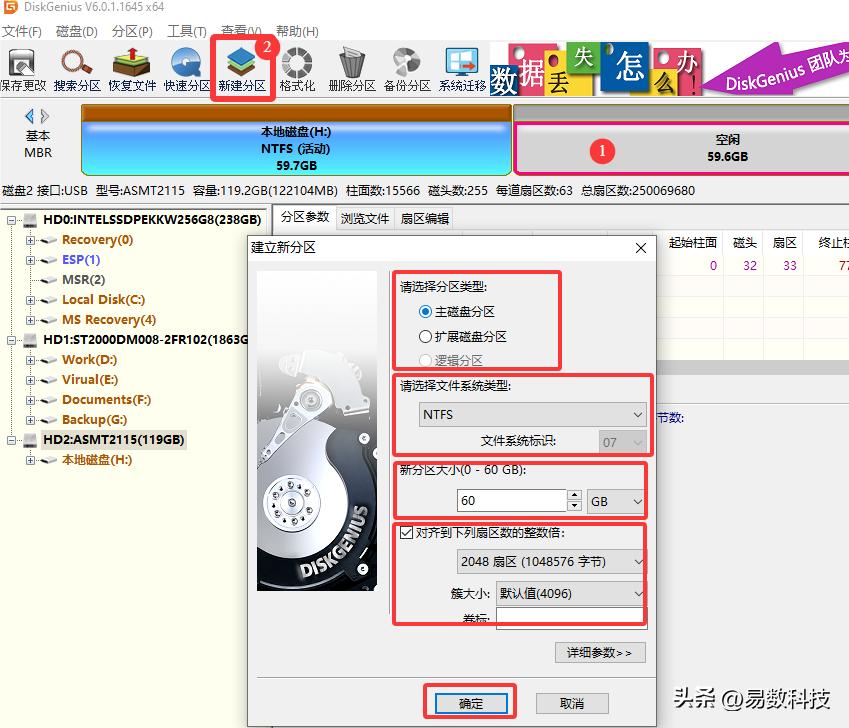Uncheck the 对齐到下列扇区数的整数倍 checkbox
Viewport: 849px width, 728px height.
click(x=405, y=536)
